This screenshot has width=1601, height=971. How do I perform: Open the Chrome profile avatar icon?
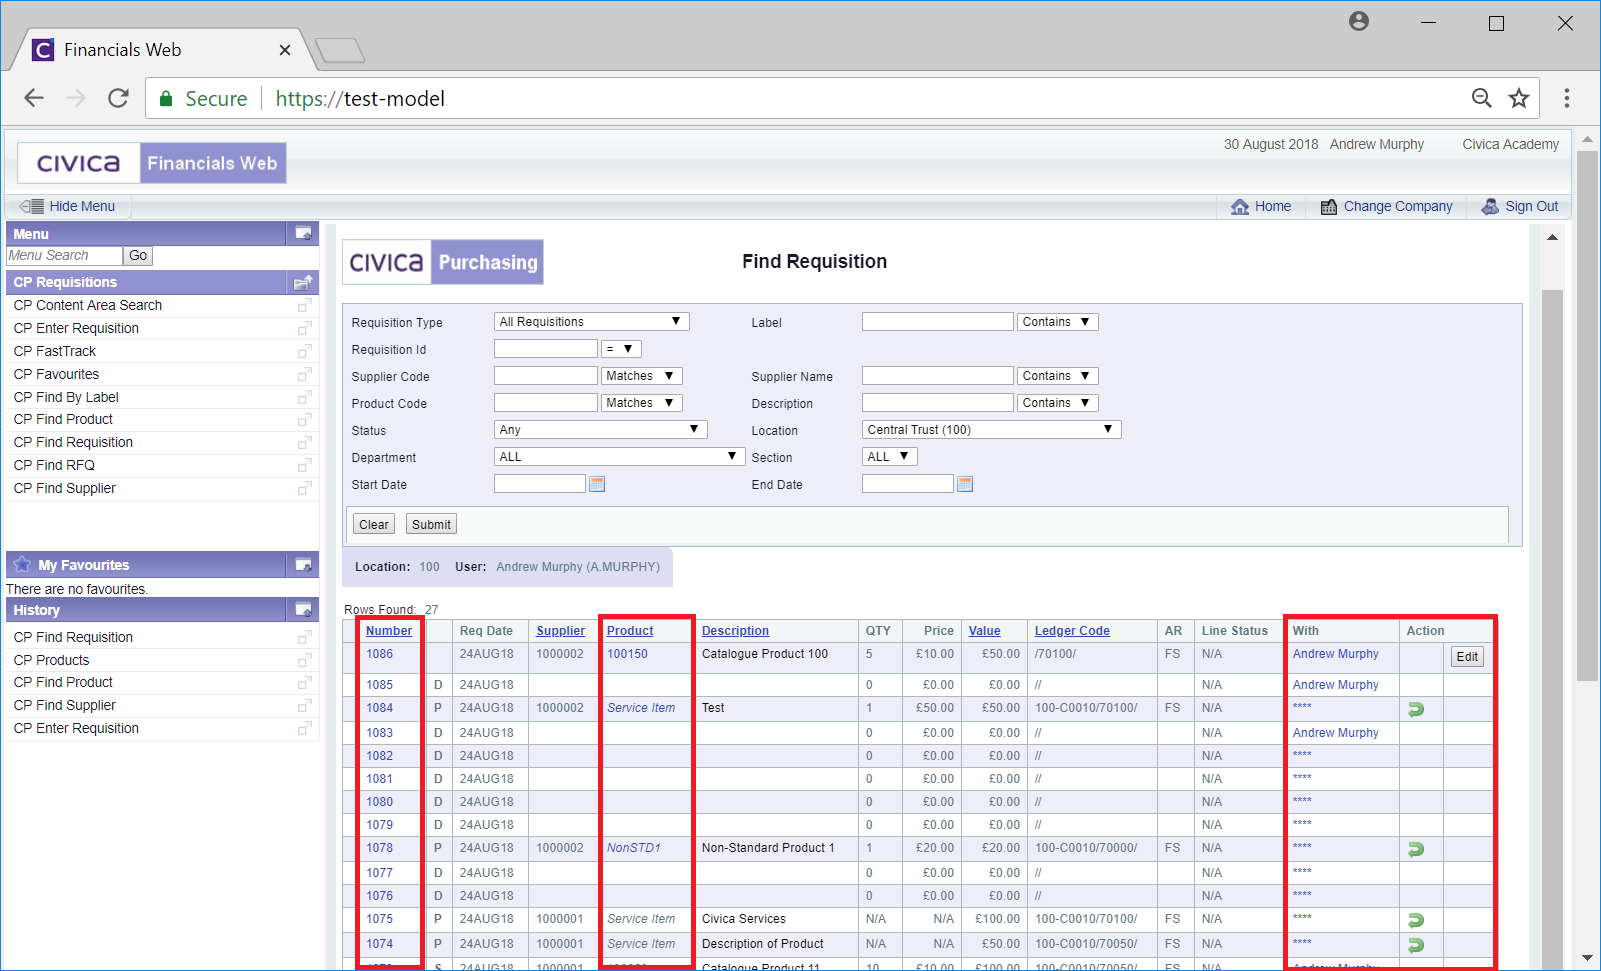(1359, 21)
